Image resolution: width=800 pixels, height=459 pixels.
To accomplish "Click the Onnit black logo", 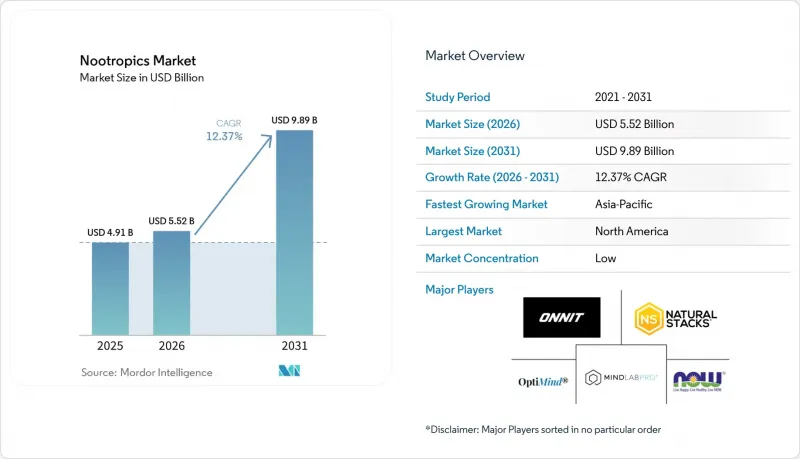I will click(561, 317).
